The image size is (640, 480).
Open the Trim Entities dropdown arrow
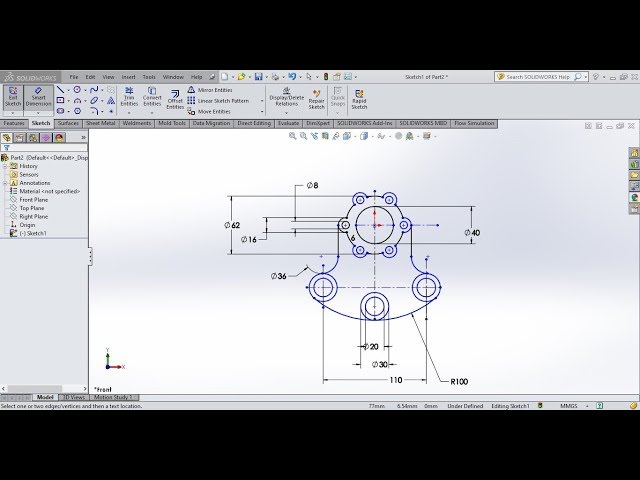(x=129, y=113)
